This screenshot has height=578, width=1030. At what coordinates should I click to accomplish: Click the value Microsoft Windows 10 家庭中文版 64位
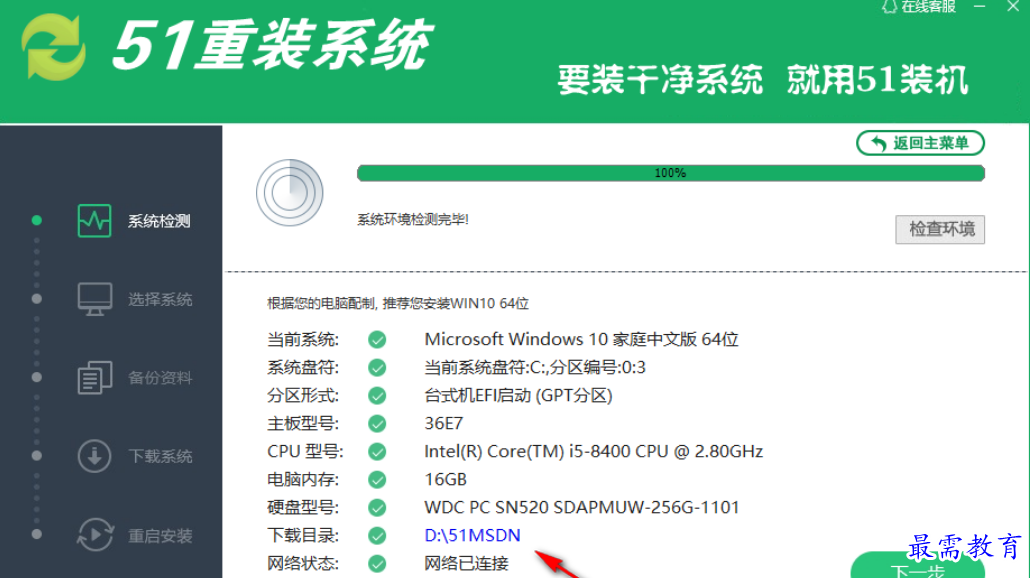click(x=581, y=340)
